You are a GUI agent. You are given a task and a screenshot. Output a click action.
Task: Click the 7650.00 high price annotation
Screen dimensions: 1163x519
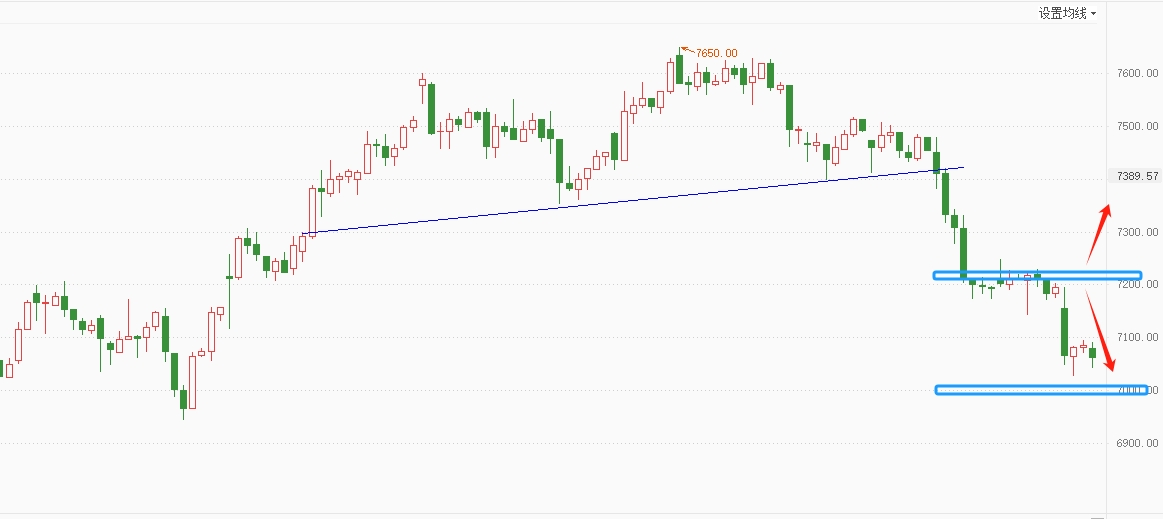point(716,53)
